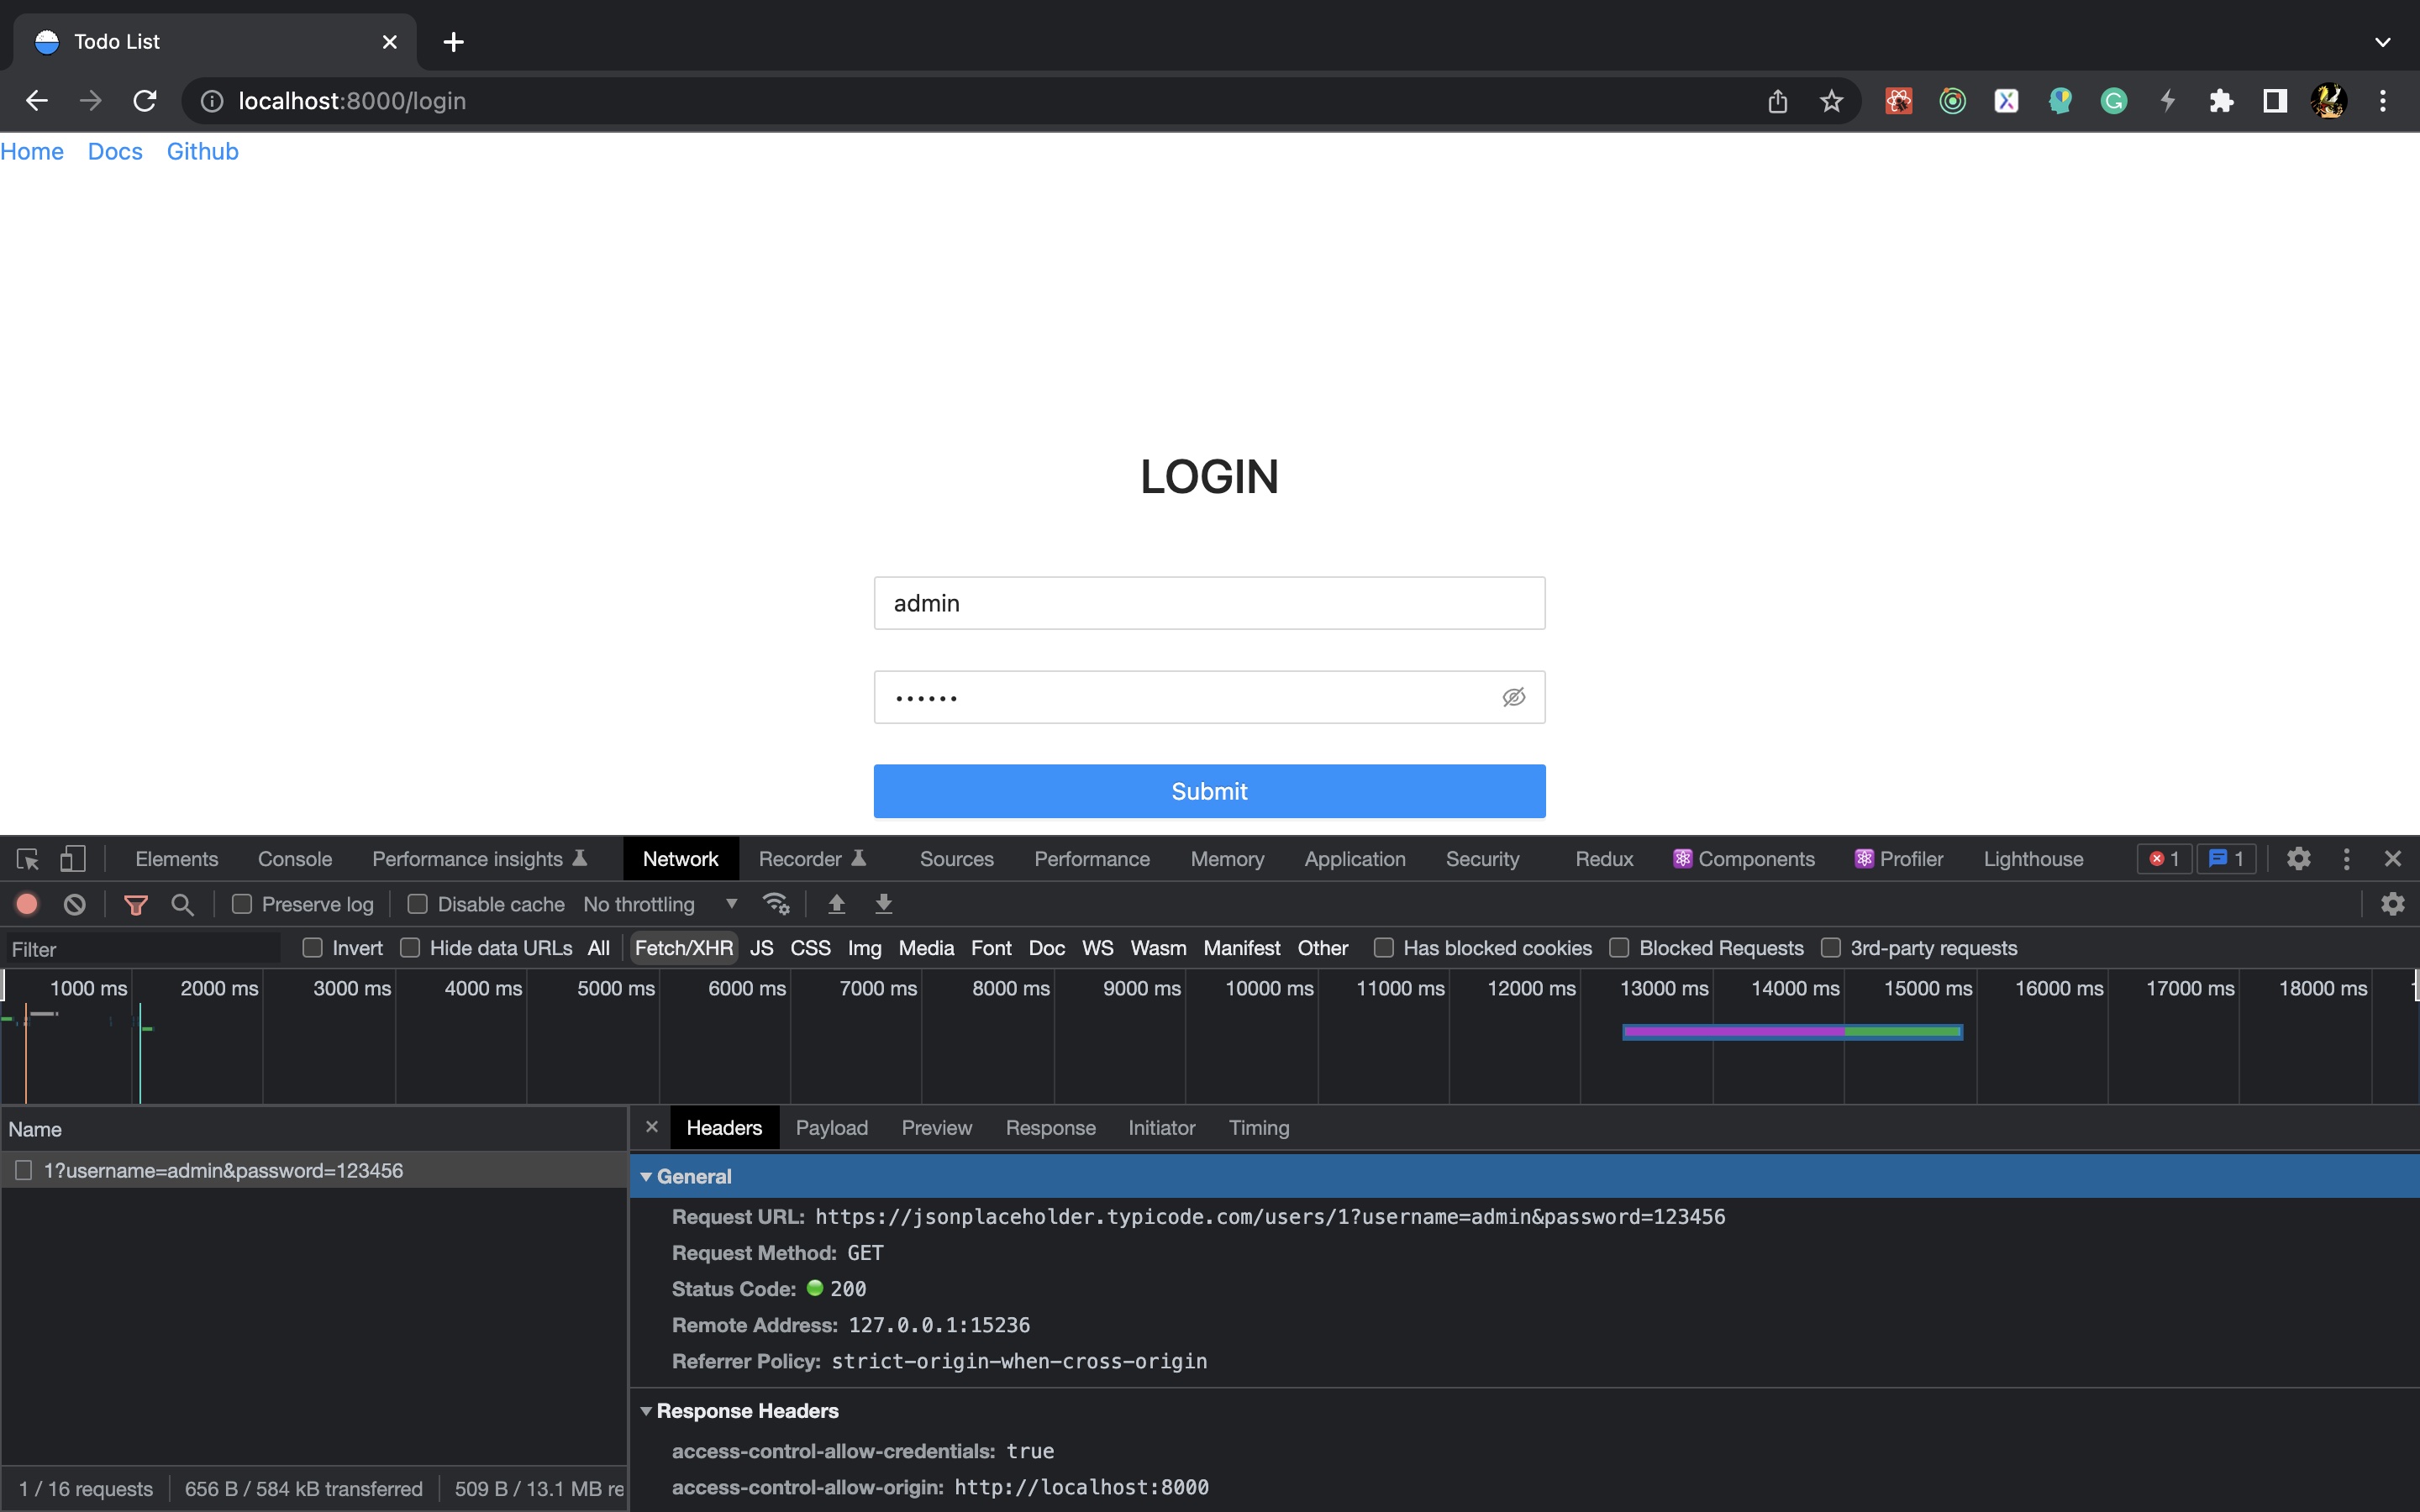Open the No throttling dropdown
The width and height of the screenshot is (2420, 1512).
(x=660, y=904)
